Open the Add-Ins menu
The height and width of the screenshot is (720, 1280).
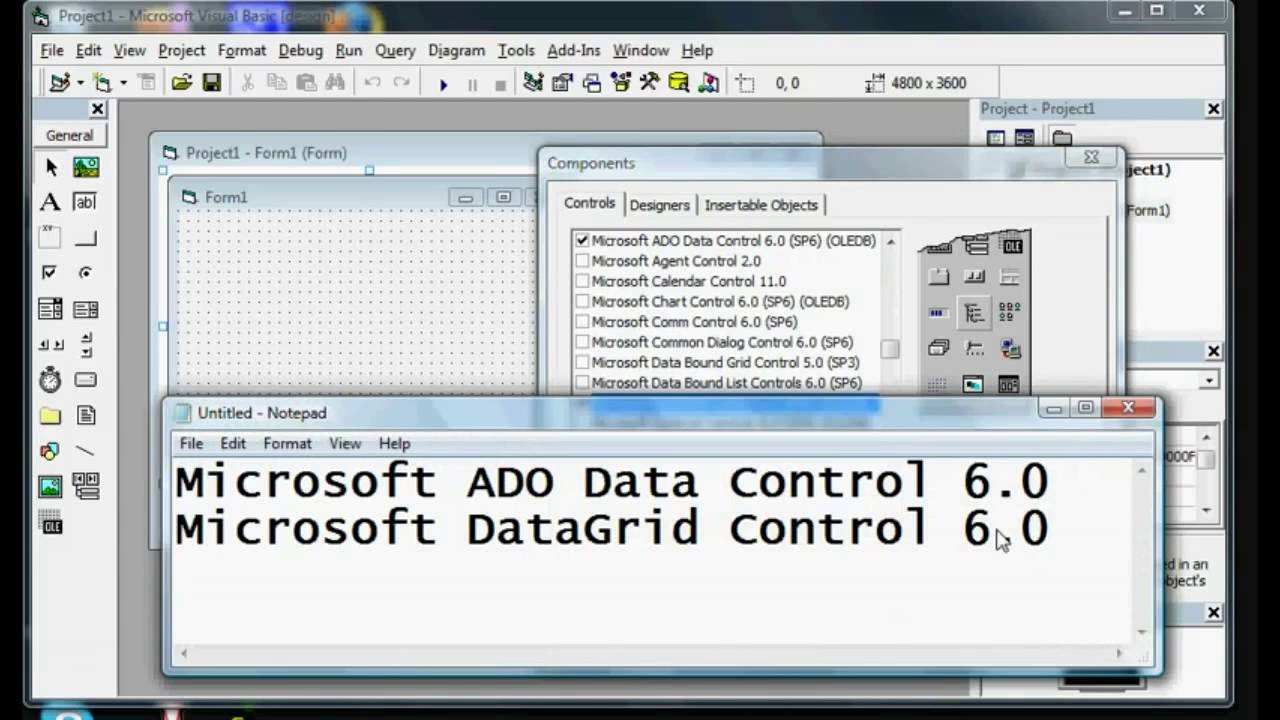click(573, 50)
